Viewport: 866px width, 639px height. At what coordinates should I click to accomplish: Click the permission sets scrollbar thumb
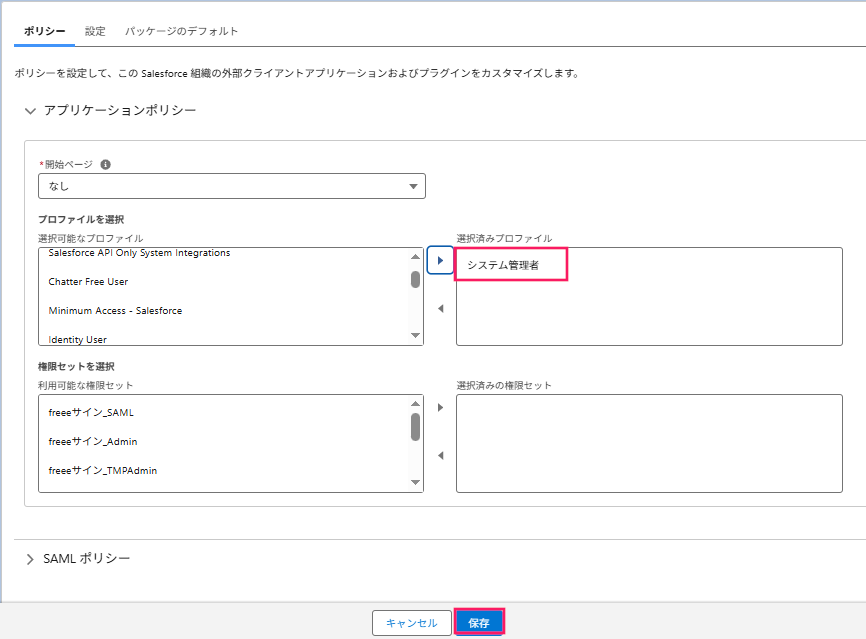(x=415, y=427)
